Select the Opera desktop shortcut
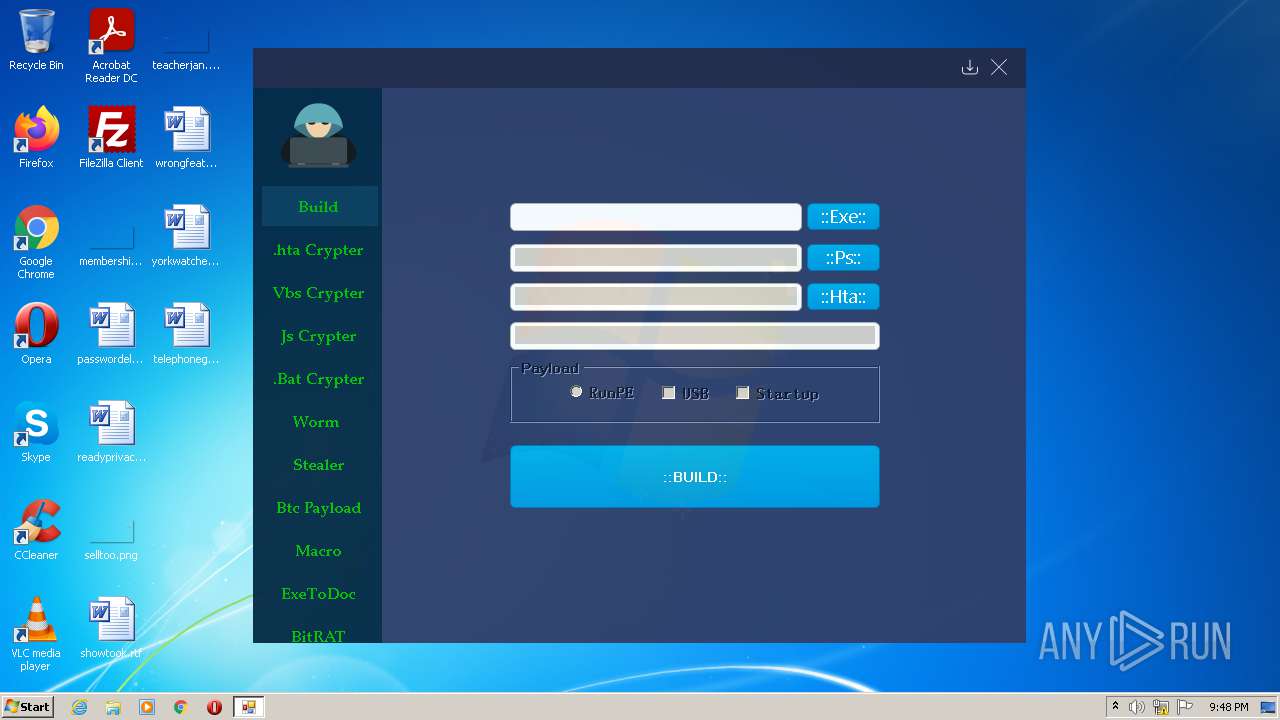This screenshot has width=1280, height=720. 36,334
